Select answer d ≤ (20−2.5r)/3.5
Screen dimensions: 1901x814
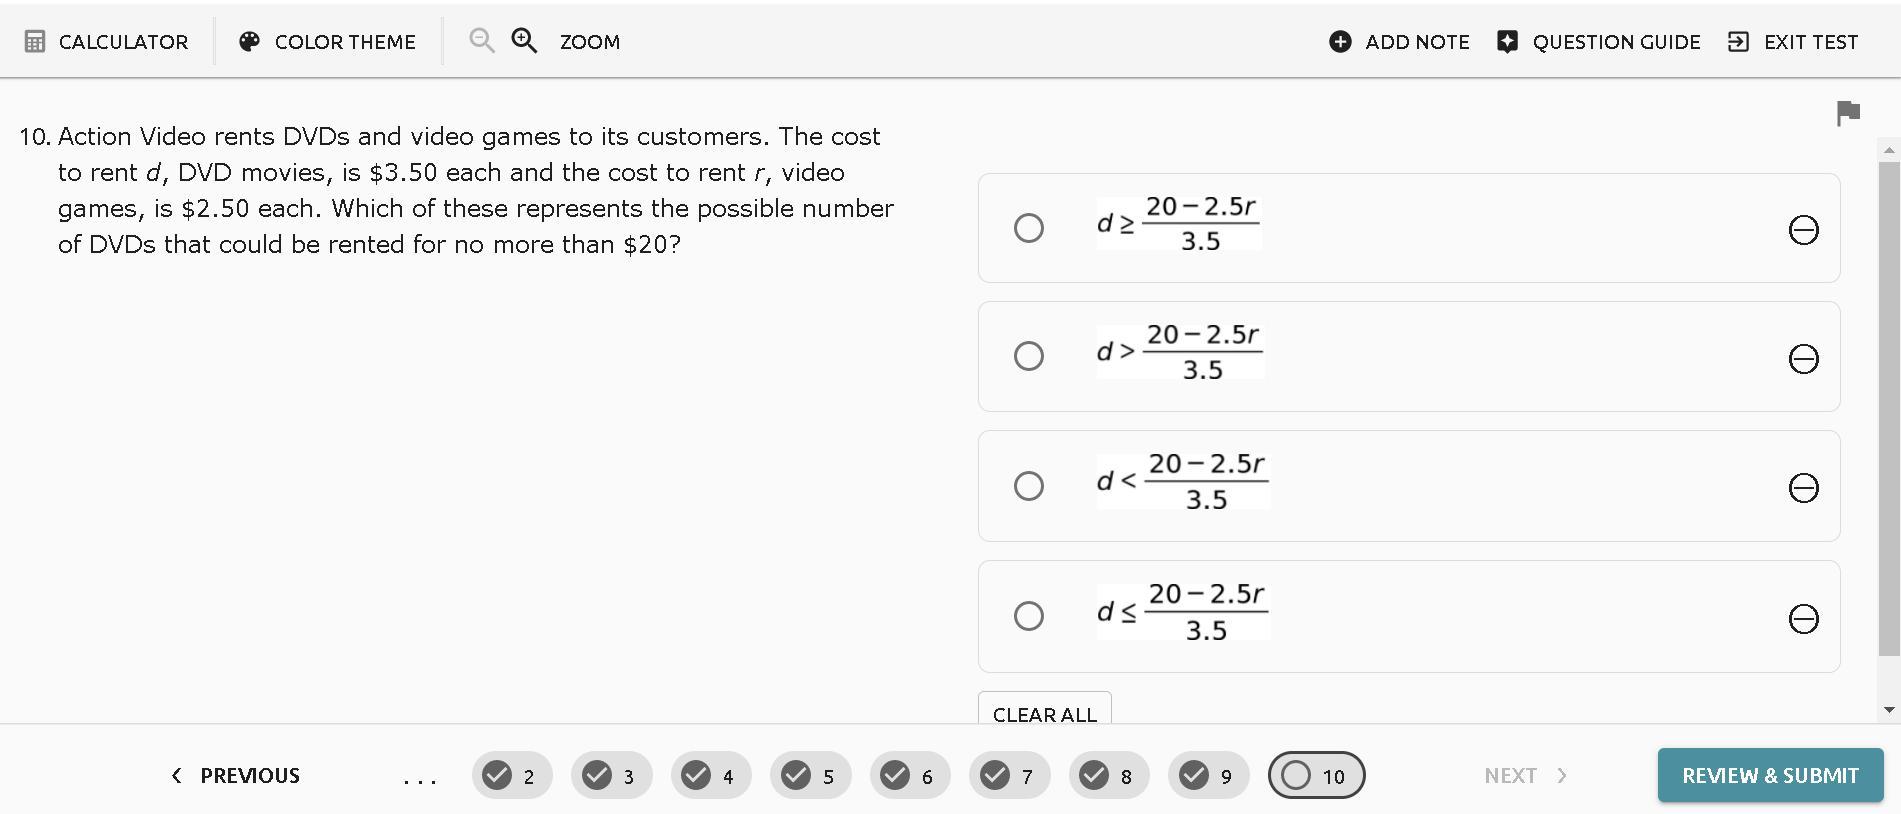[x=1029, y=616]
